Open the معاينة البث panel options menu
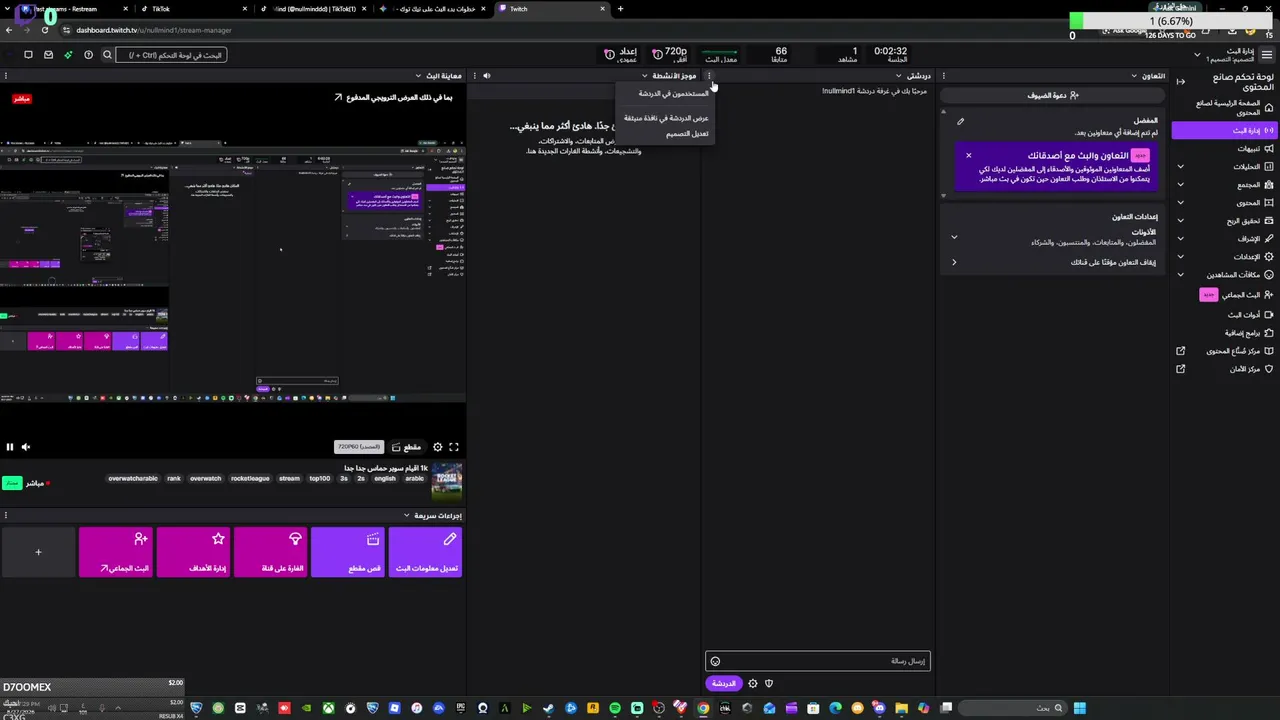Image resolution: width=1280 pixels, height=720 pixels. [x=5, y=76]
